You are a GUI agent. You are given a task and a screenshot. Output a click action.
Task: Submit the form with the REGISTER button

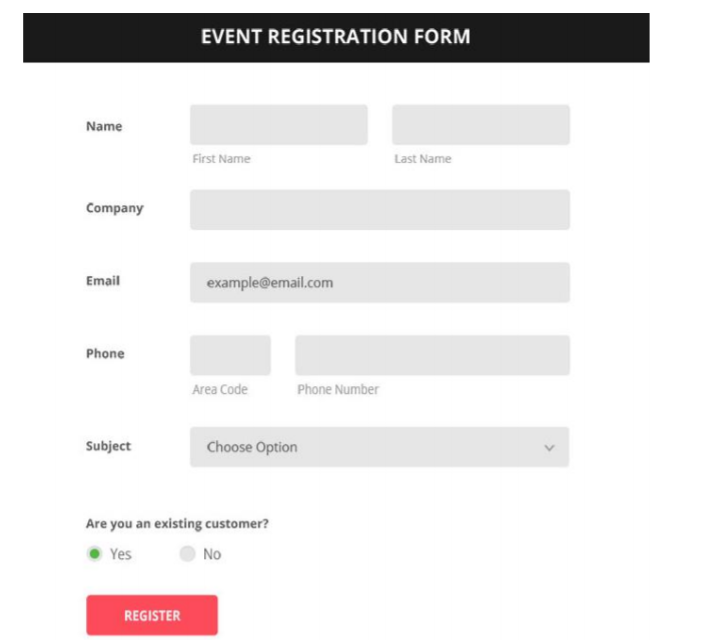point(152,615)
